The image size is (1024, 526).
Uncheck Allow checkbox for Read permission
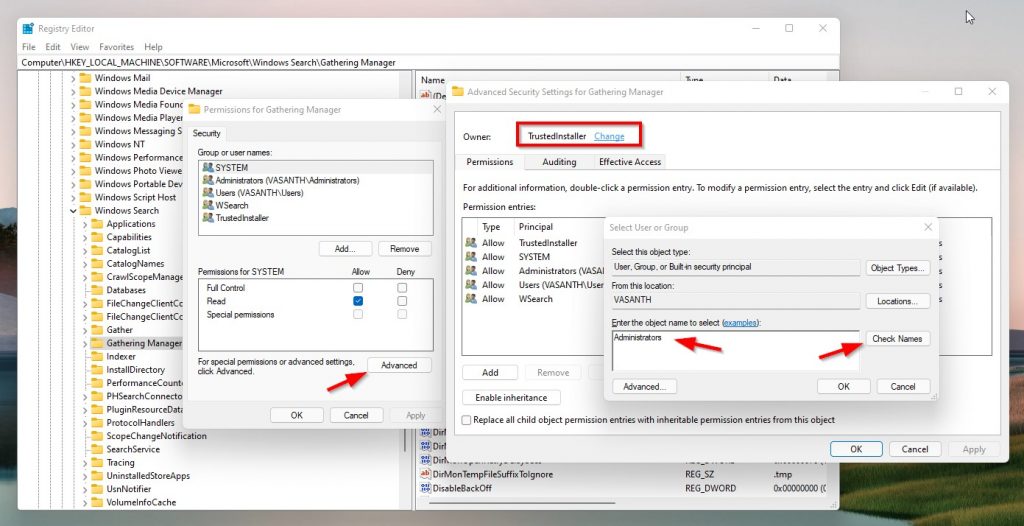[358, 301]
